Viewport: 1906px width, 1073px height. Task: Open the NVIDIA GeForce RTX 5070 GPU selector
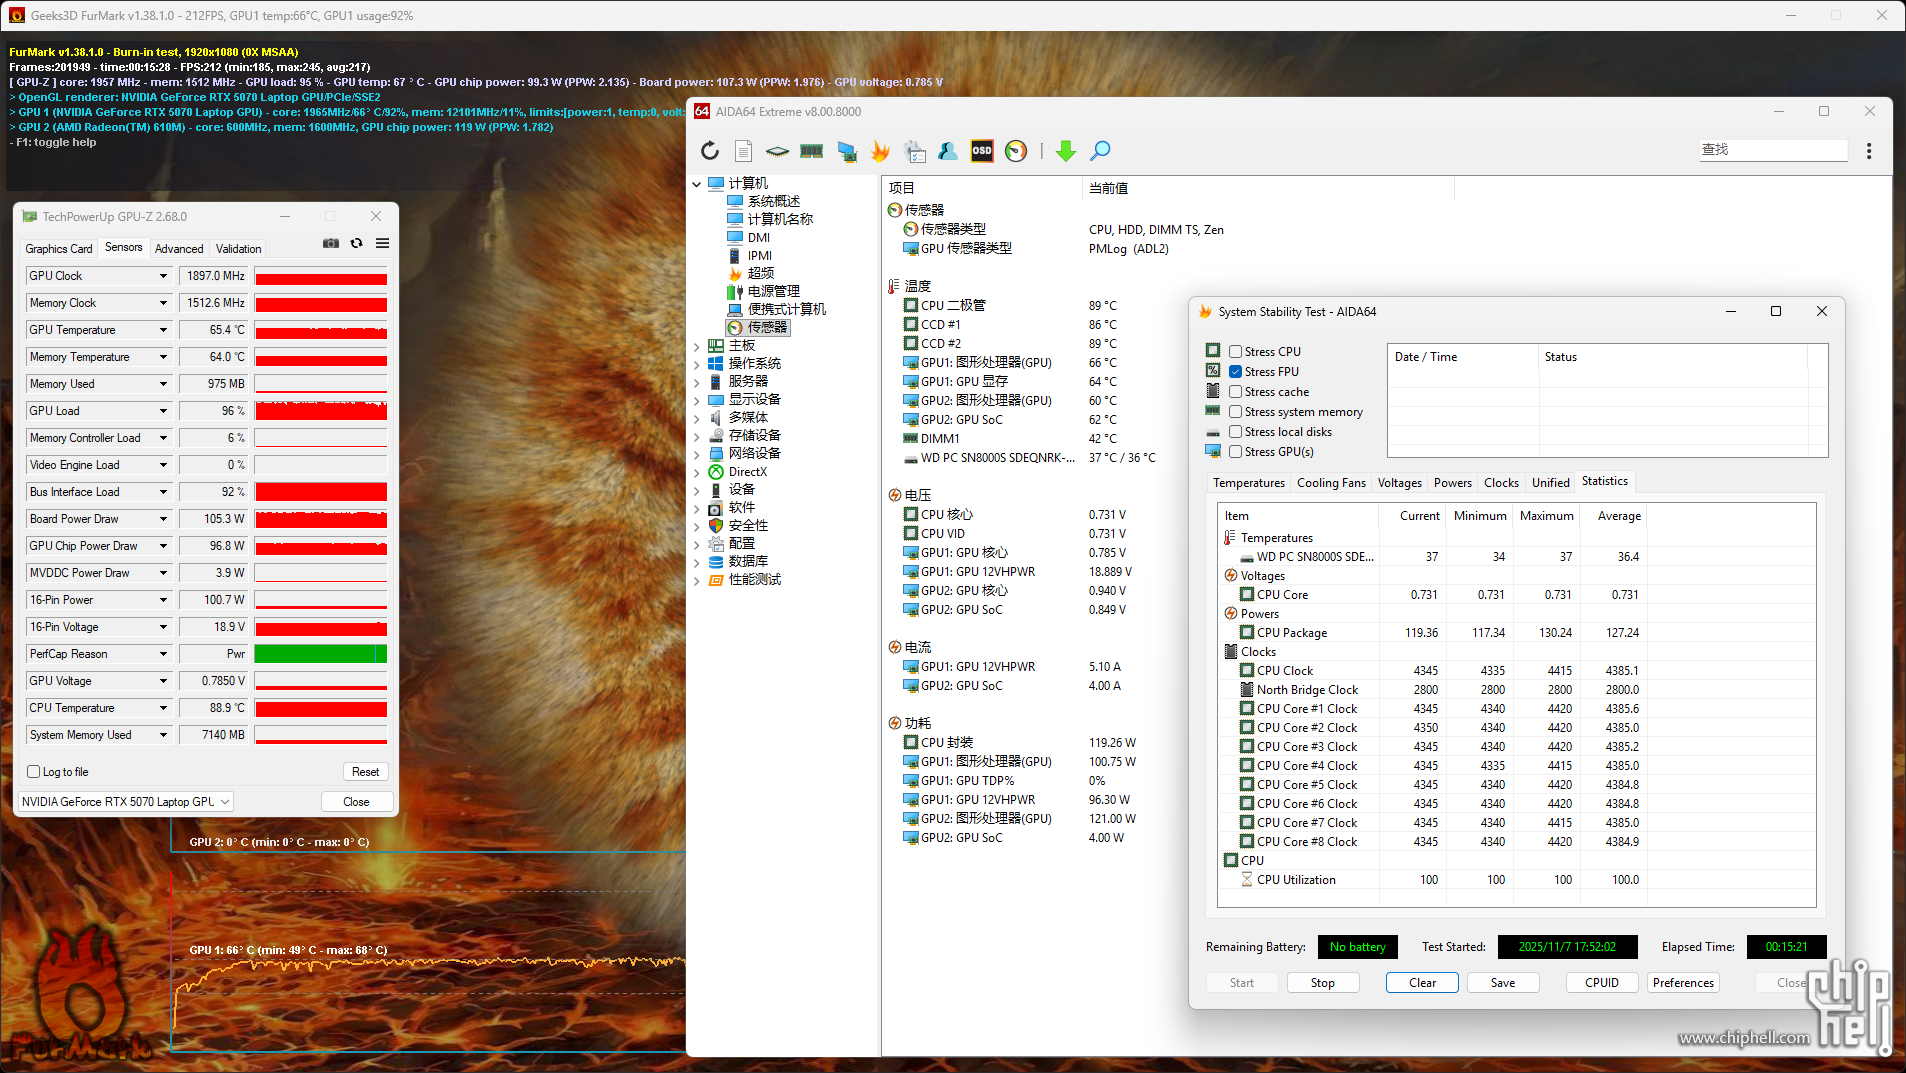click(126, 802)
